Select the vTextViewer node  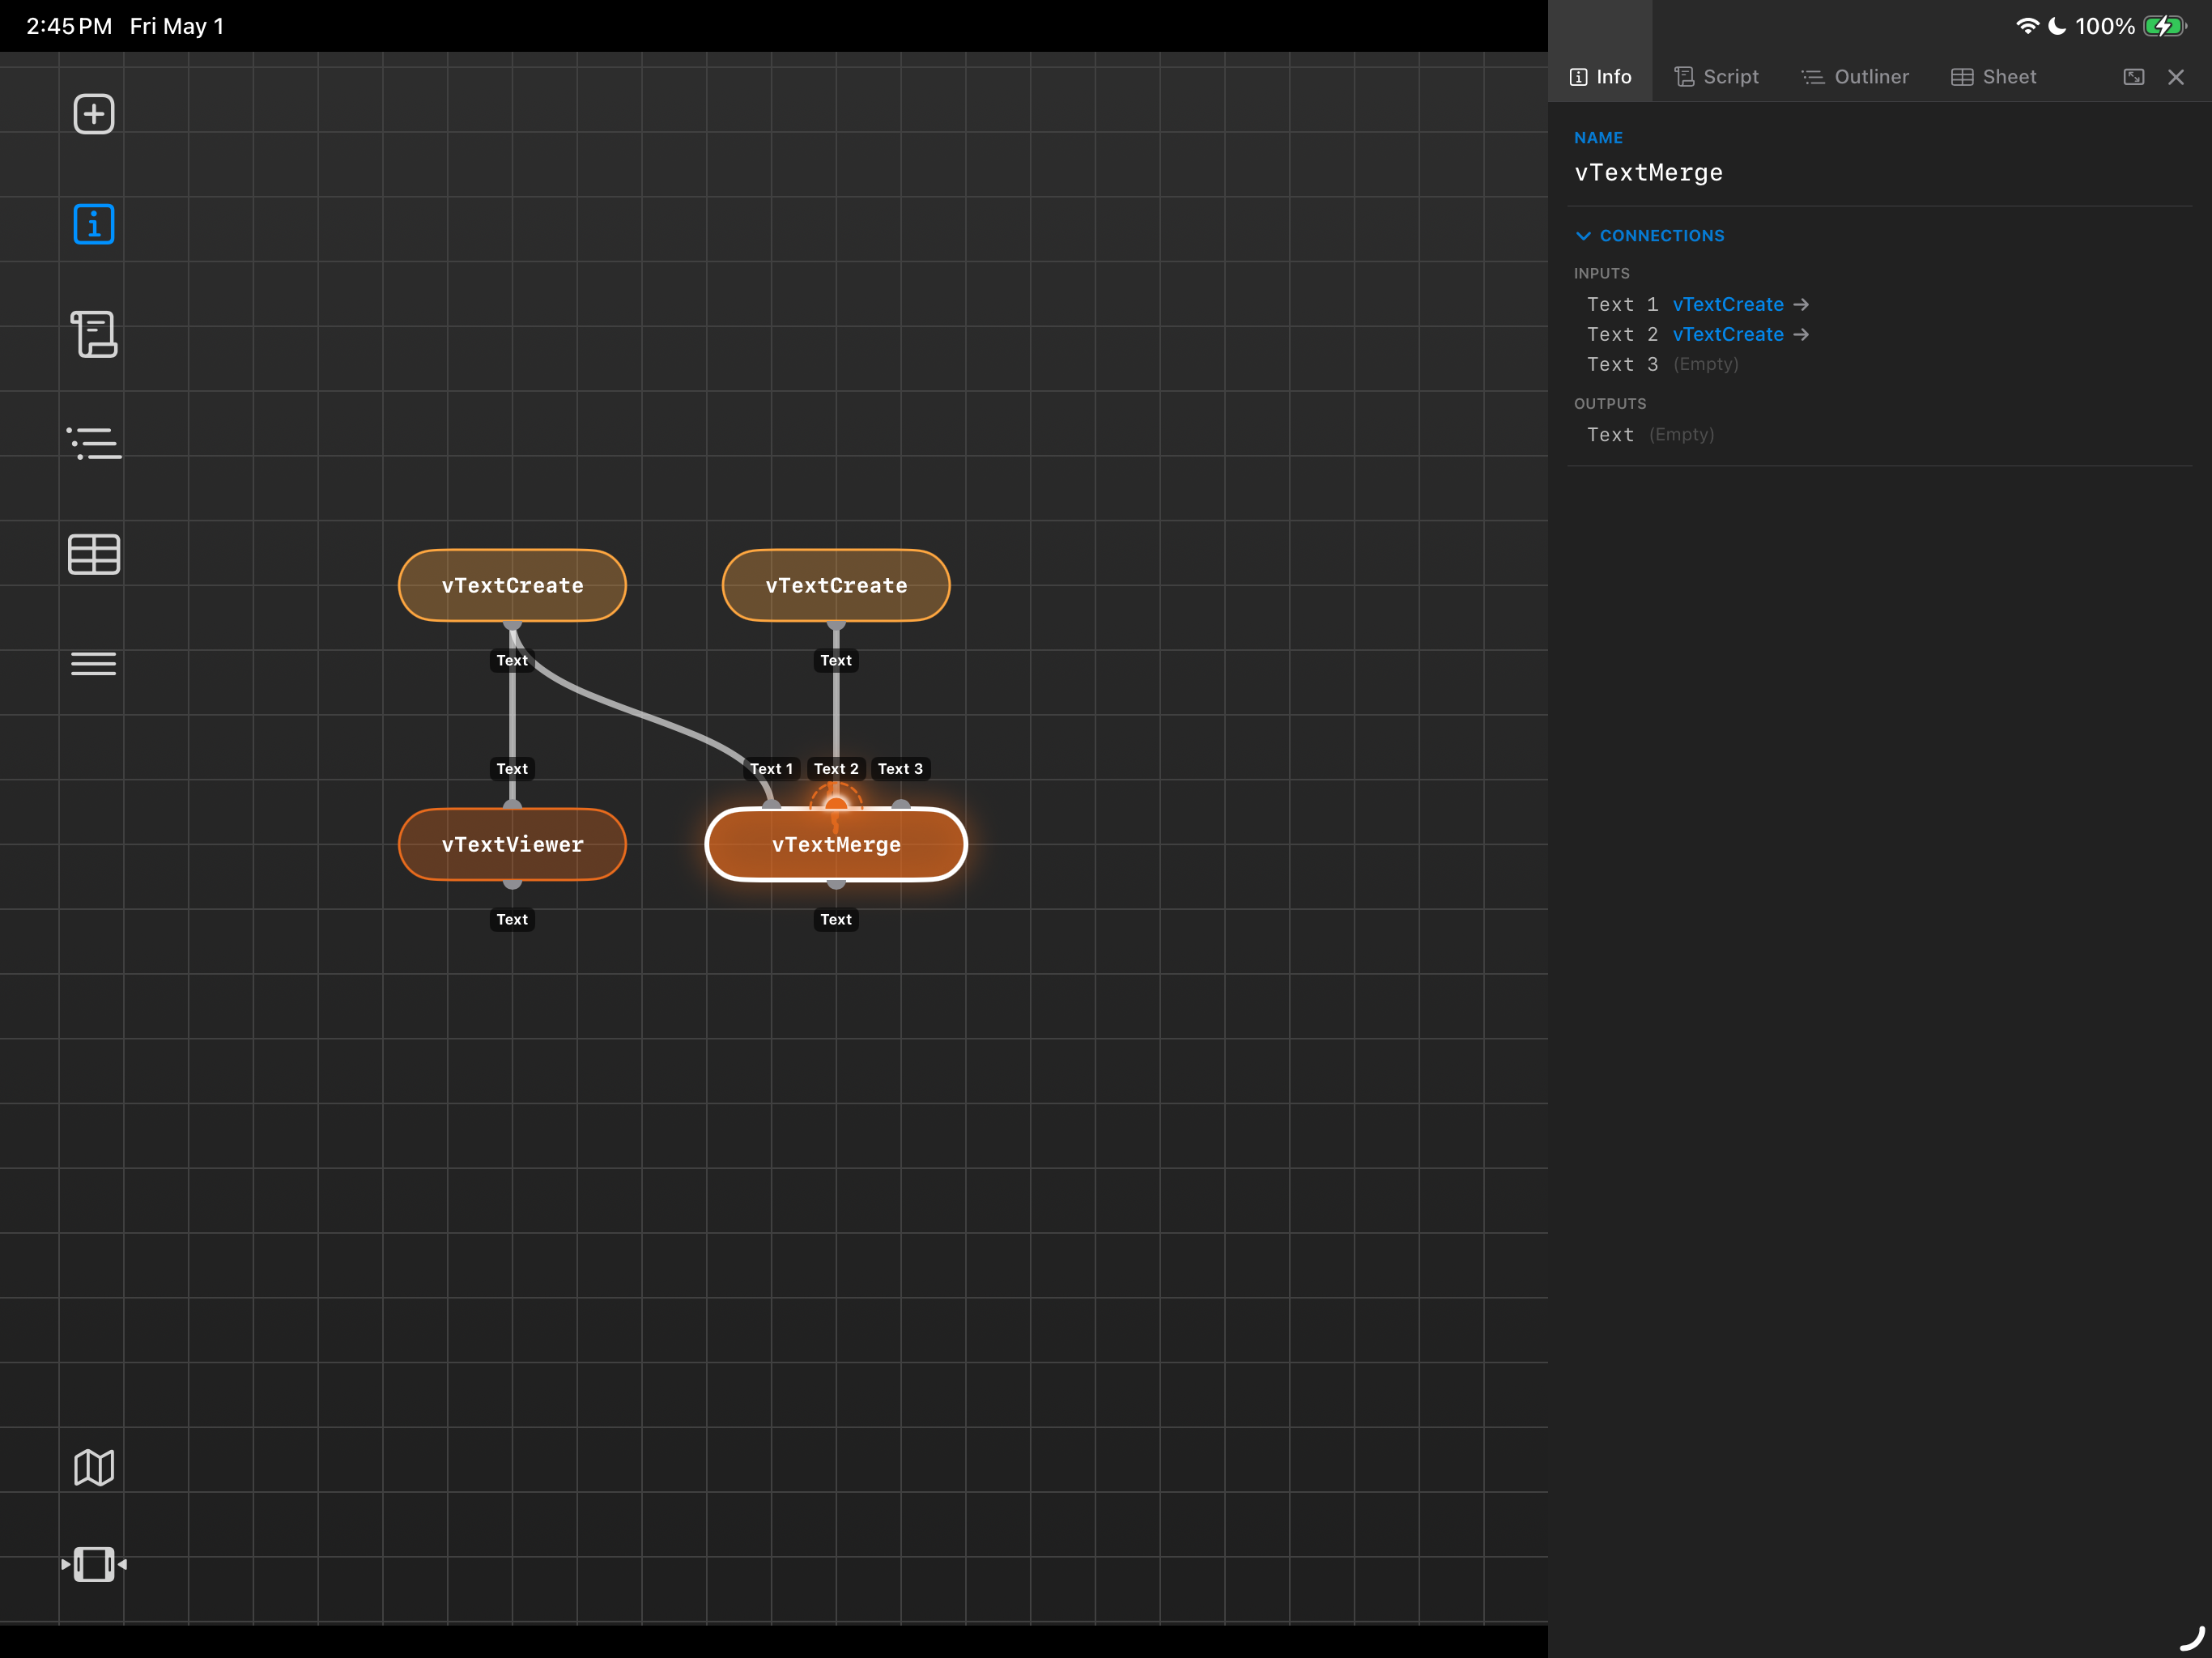[512, 844]
